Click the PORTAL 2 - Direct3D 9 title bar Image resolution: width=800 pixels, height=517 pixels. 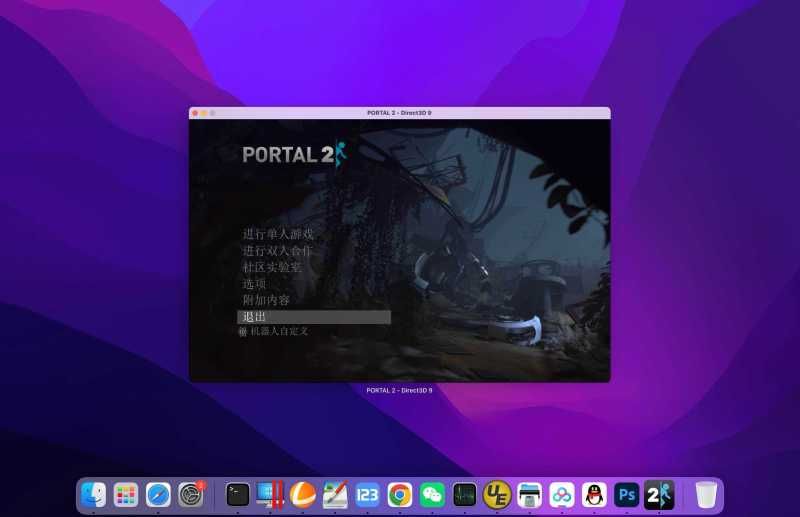coord(399,113)
